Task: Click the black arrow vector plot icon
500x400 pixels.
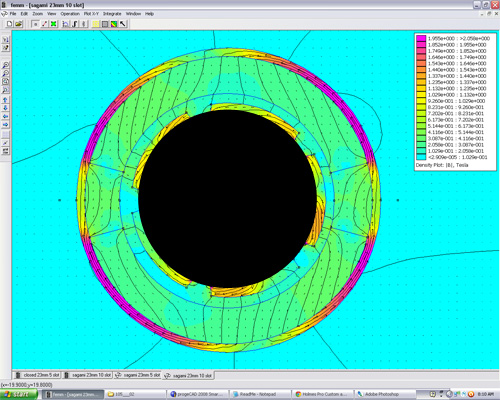Action: [123, 24]
